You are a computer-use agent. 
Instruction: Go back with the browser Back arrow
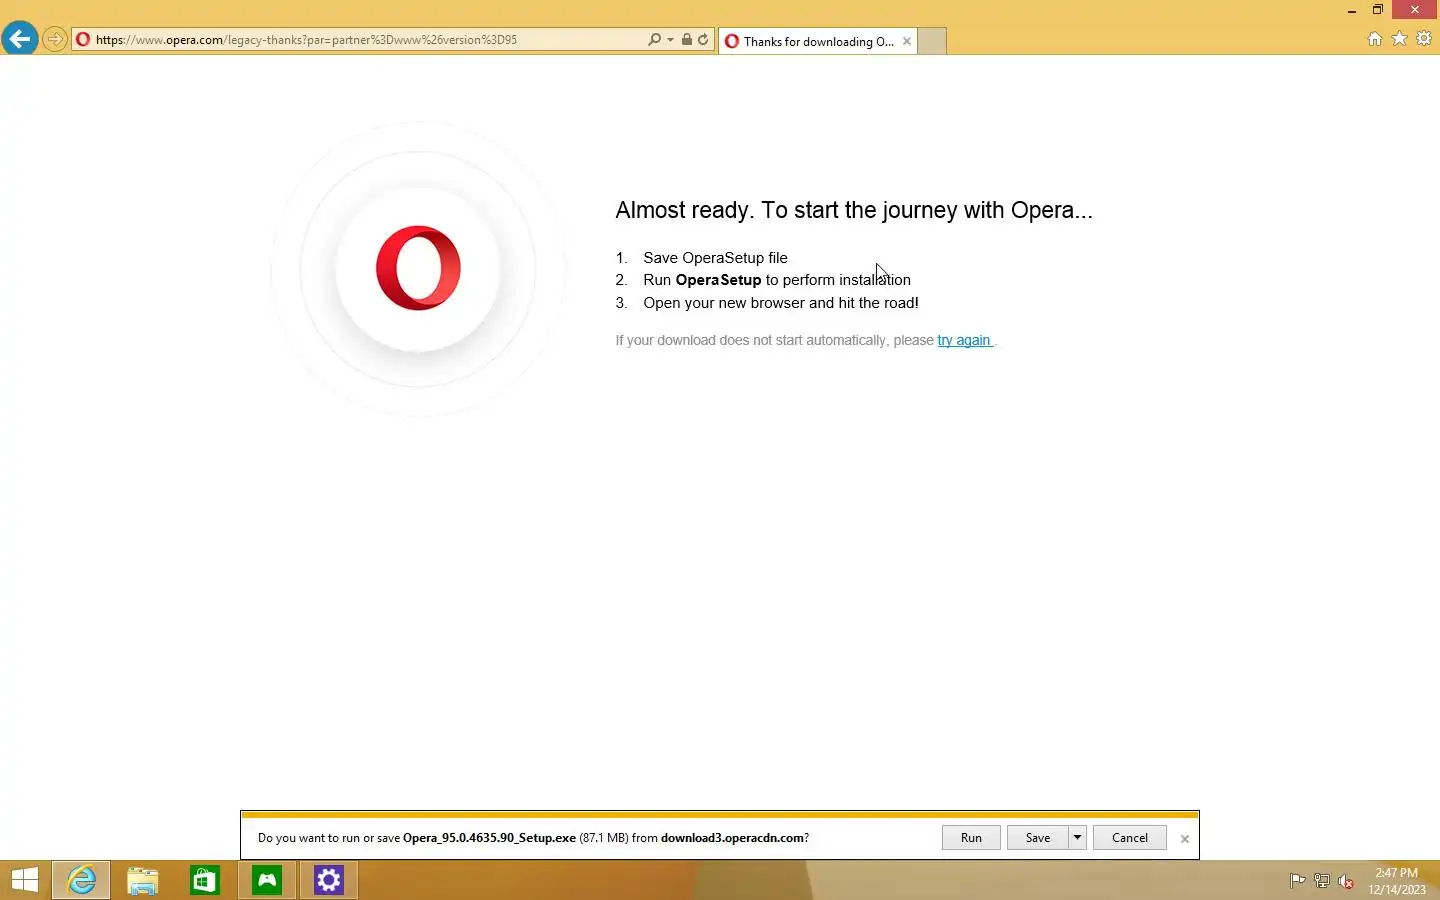click(19, 39)
